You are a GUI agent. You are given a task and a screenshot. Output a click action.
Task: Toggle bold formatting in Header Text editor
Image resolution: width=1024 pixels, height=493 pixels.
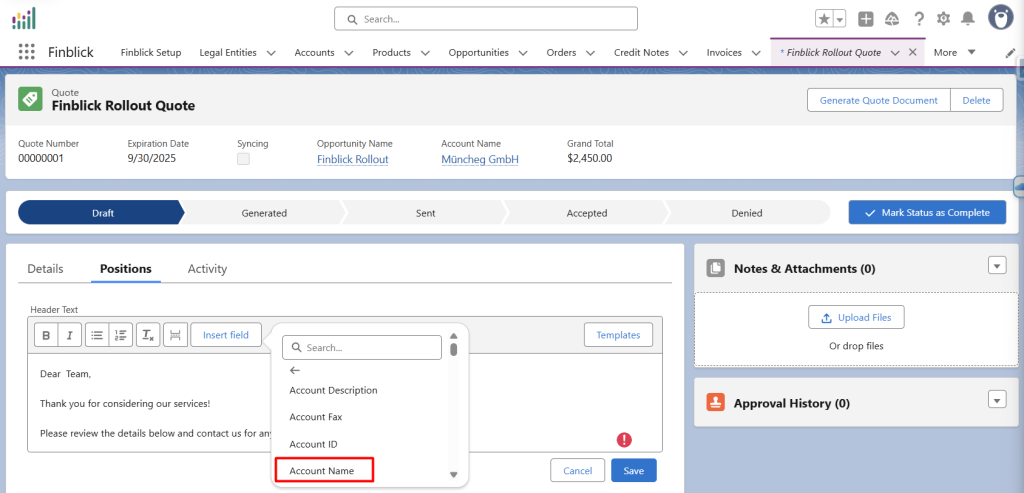(46, 335)
